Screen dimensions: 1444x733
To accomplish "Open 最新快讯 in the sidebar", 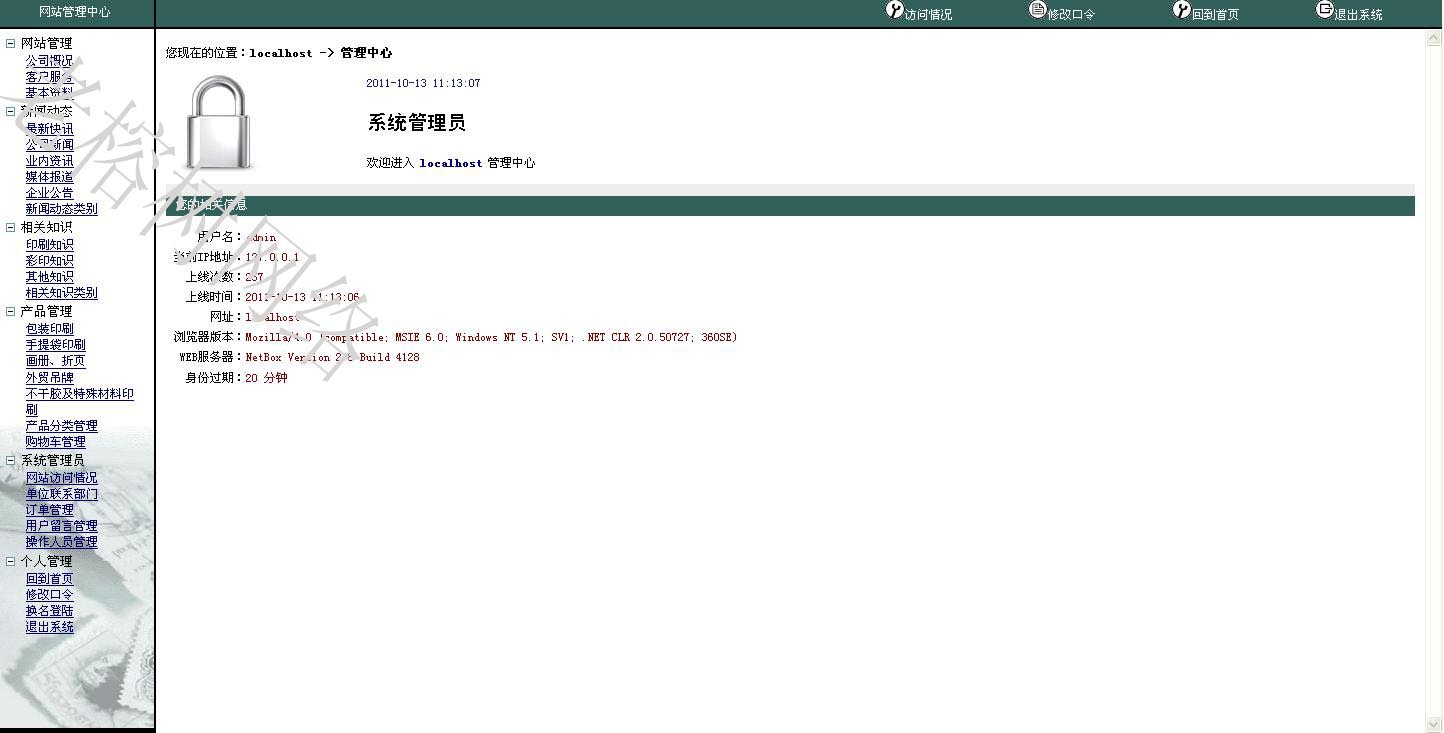I will (49, 129).
